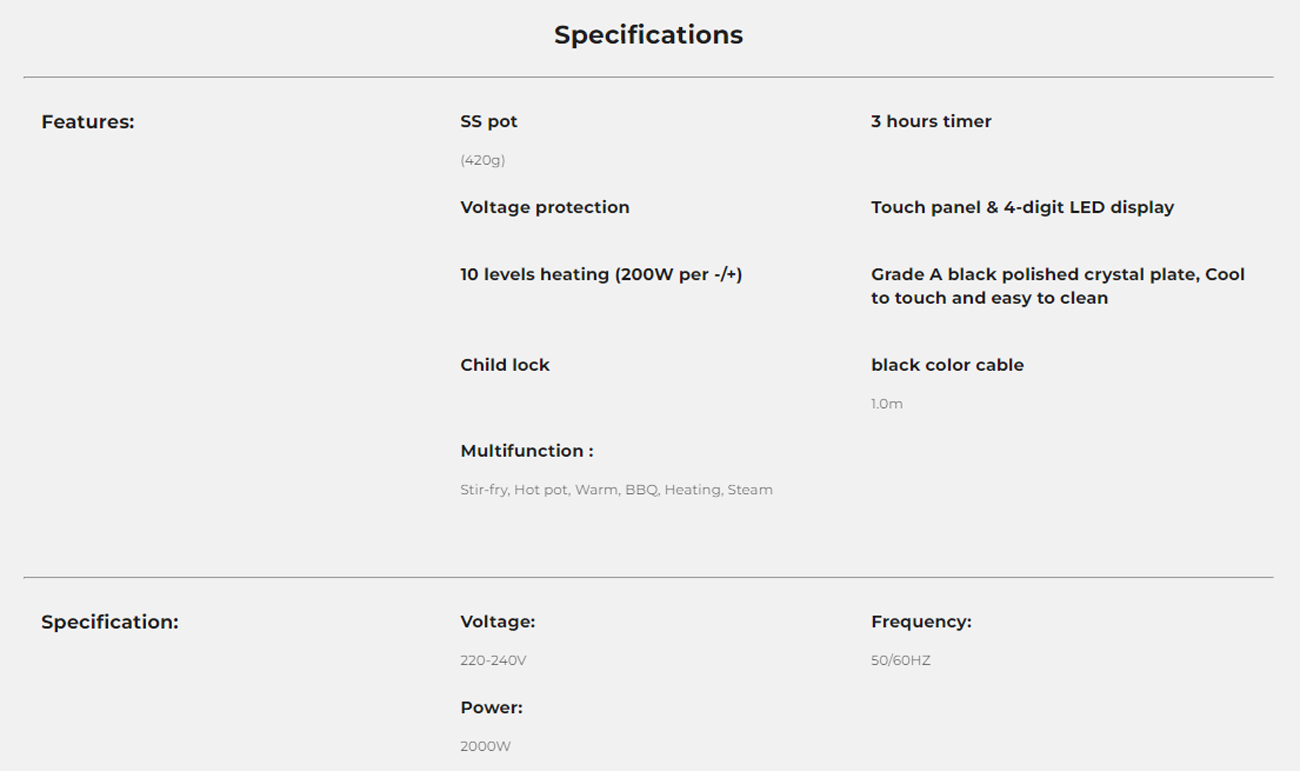Select the Child lock feature text
The height and width of the screenshot is (771, 1300).
pos(505,365)
